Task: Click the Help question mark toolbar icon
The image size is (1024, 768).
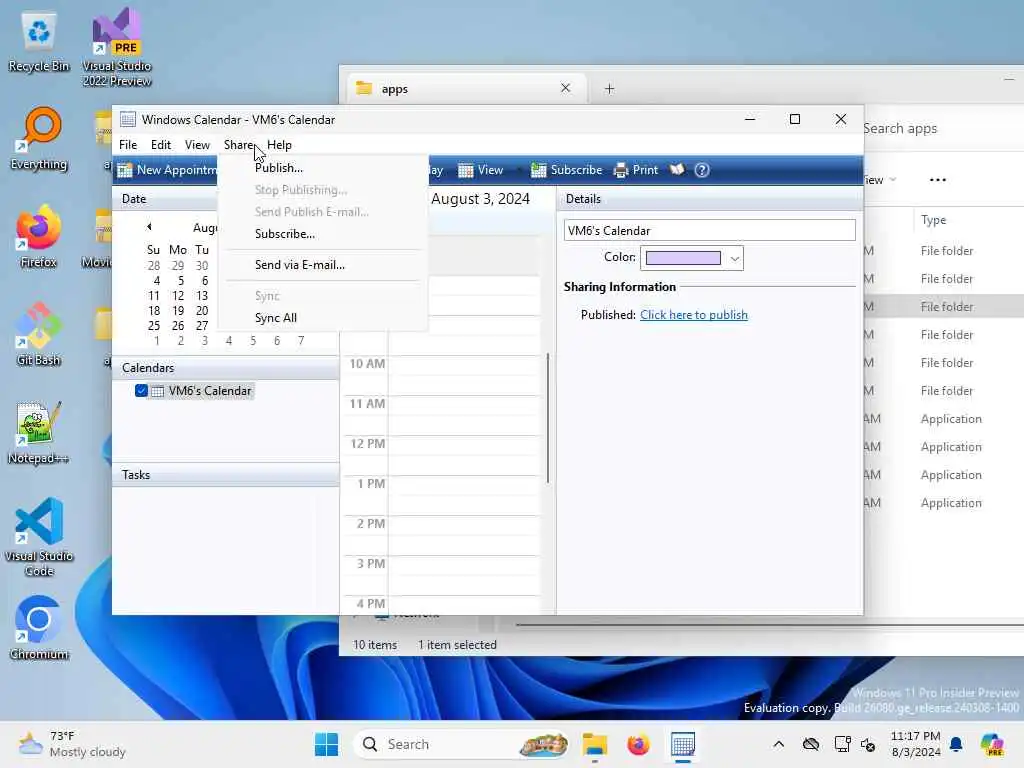Action: [x=702, y=170]
